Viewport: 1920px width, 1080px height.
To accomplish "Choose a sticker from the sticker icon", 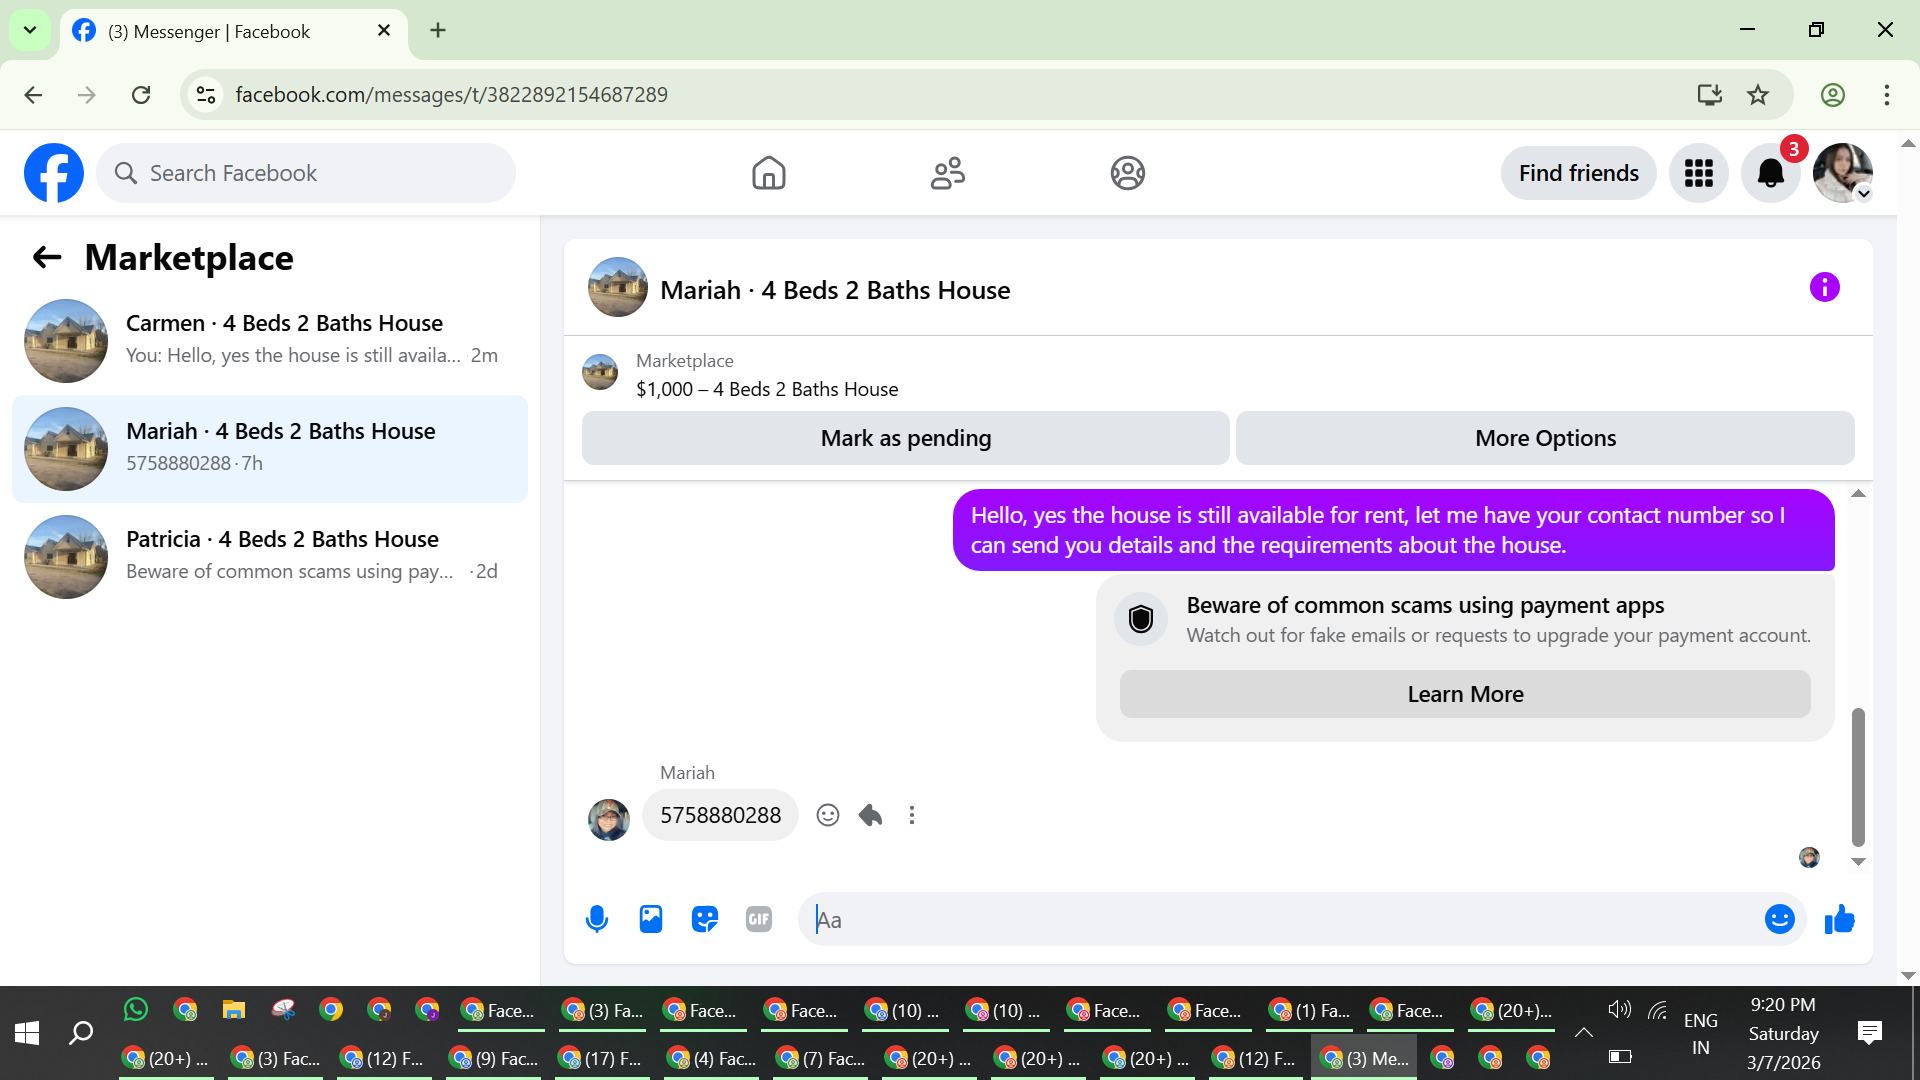I will pyautogui.click(x=705, y=919).
